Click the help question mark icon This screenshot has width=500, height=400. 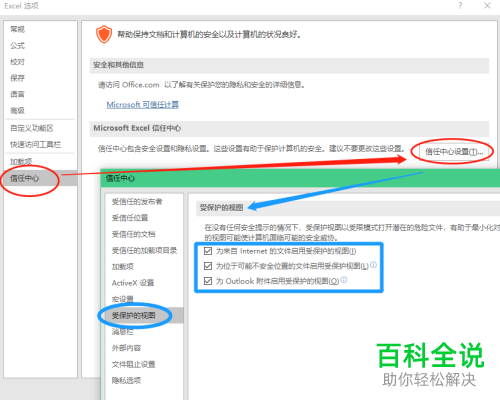460,6
